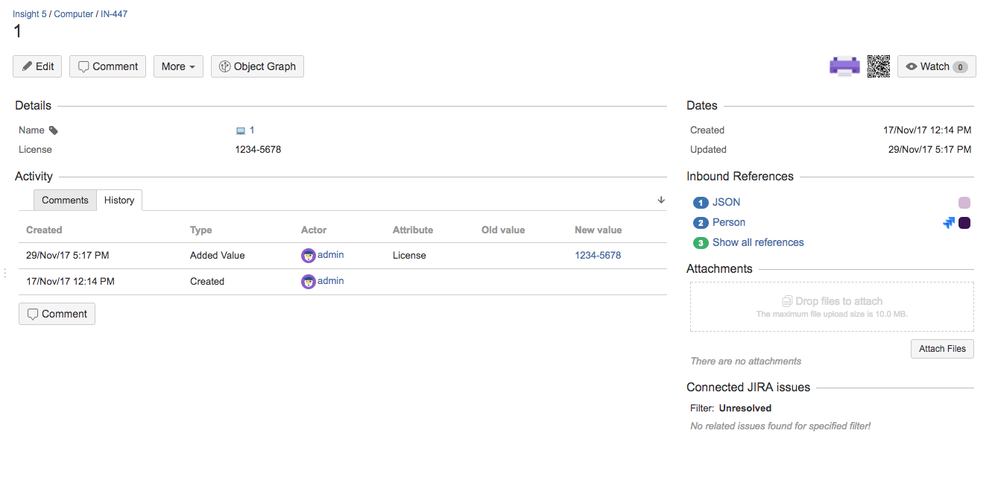Click the Edit pencil button
Image resolution: width=998 pixels, height=489 pixels.
(38, 67)
